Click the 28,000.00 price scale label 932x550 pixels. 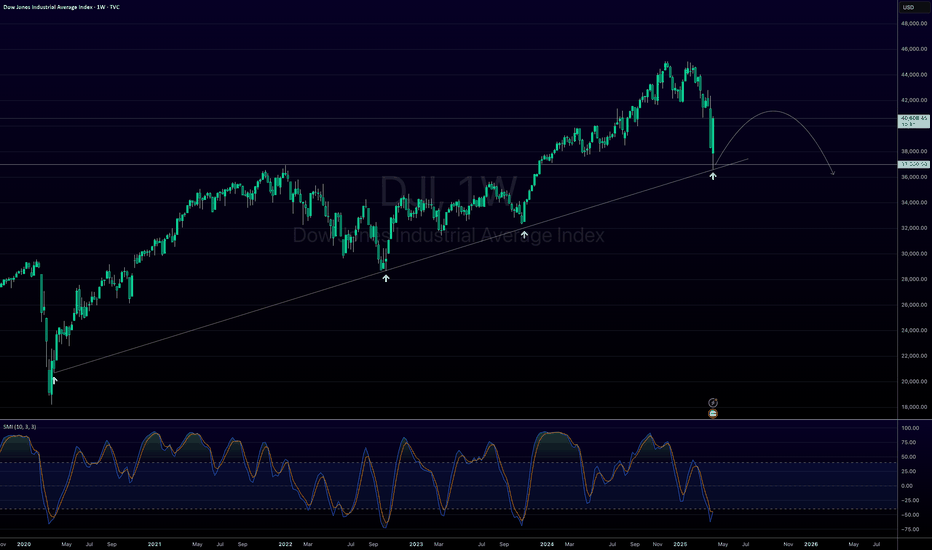(914, 279)
